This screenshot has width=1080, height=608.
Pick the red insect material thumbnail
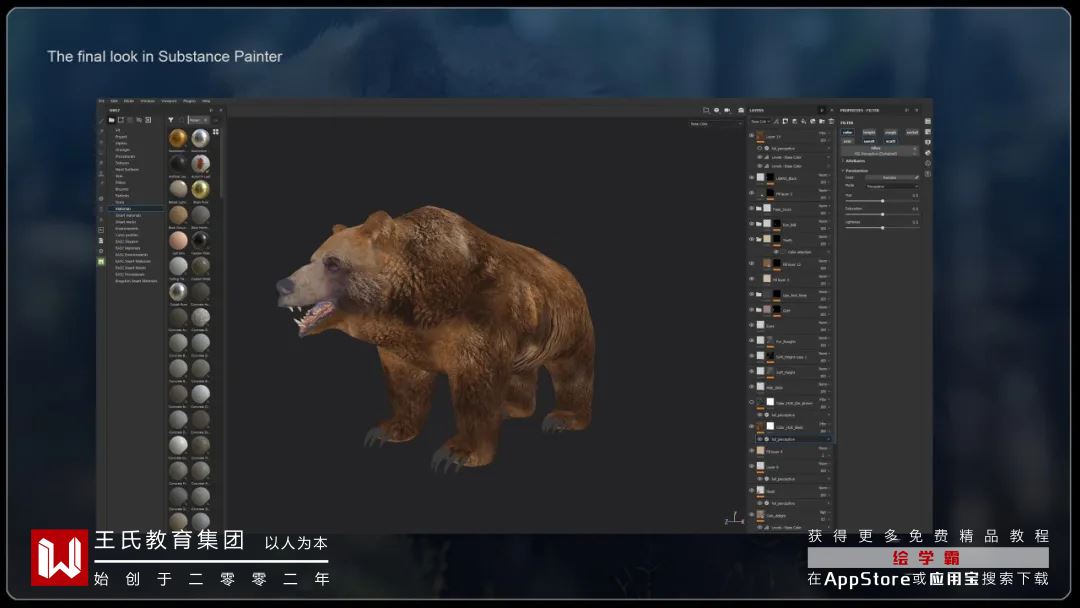click(200, 164)
